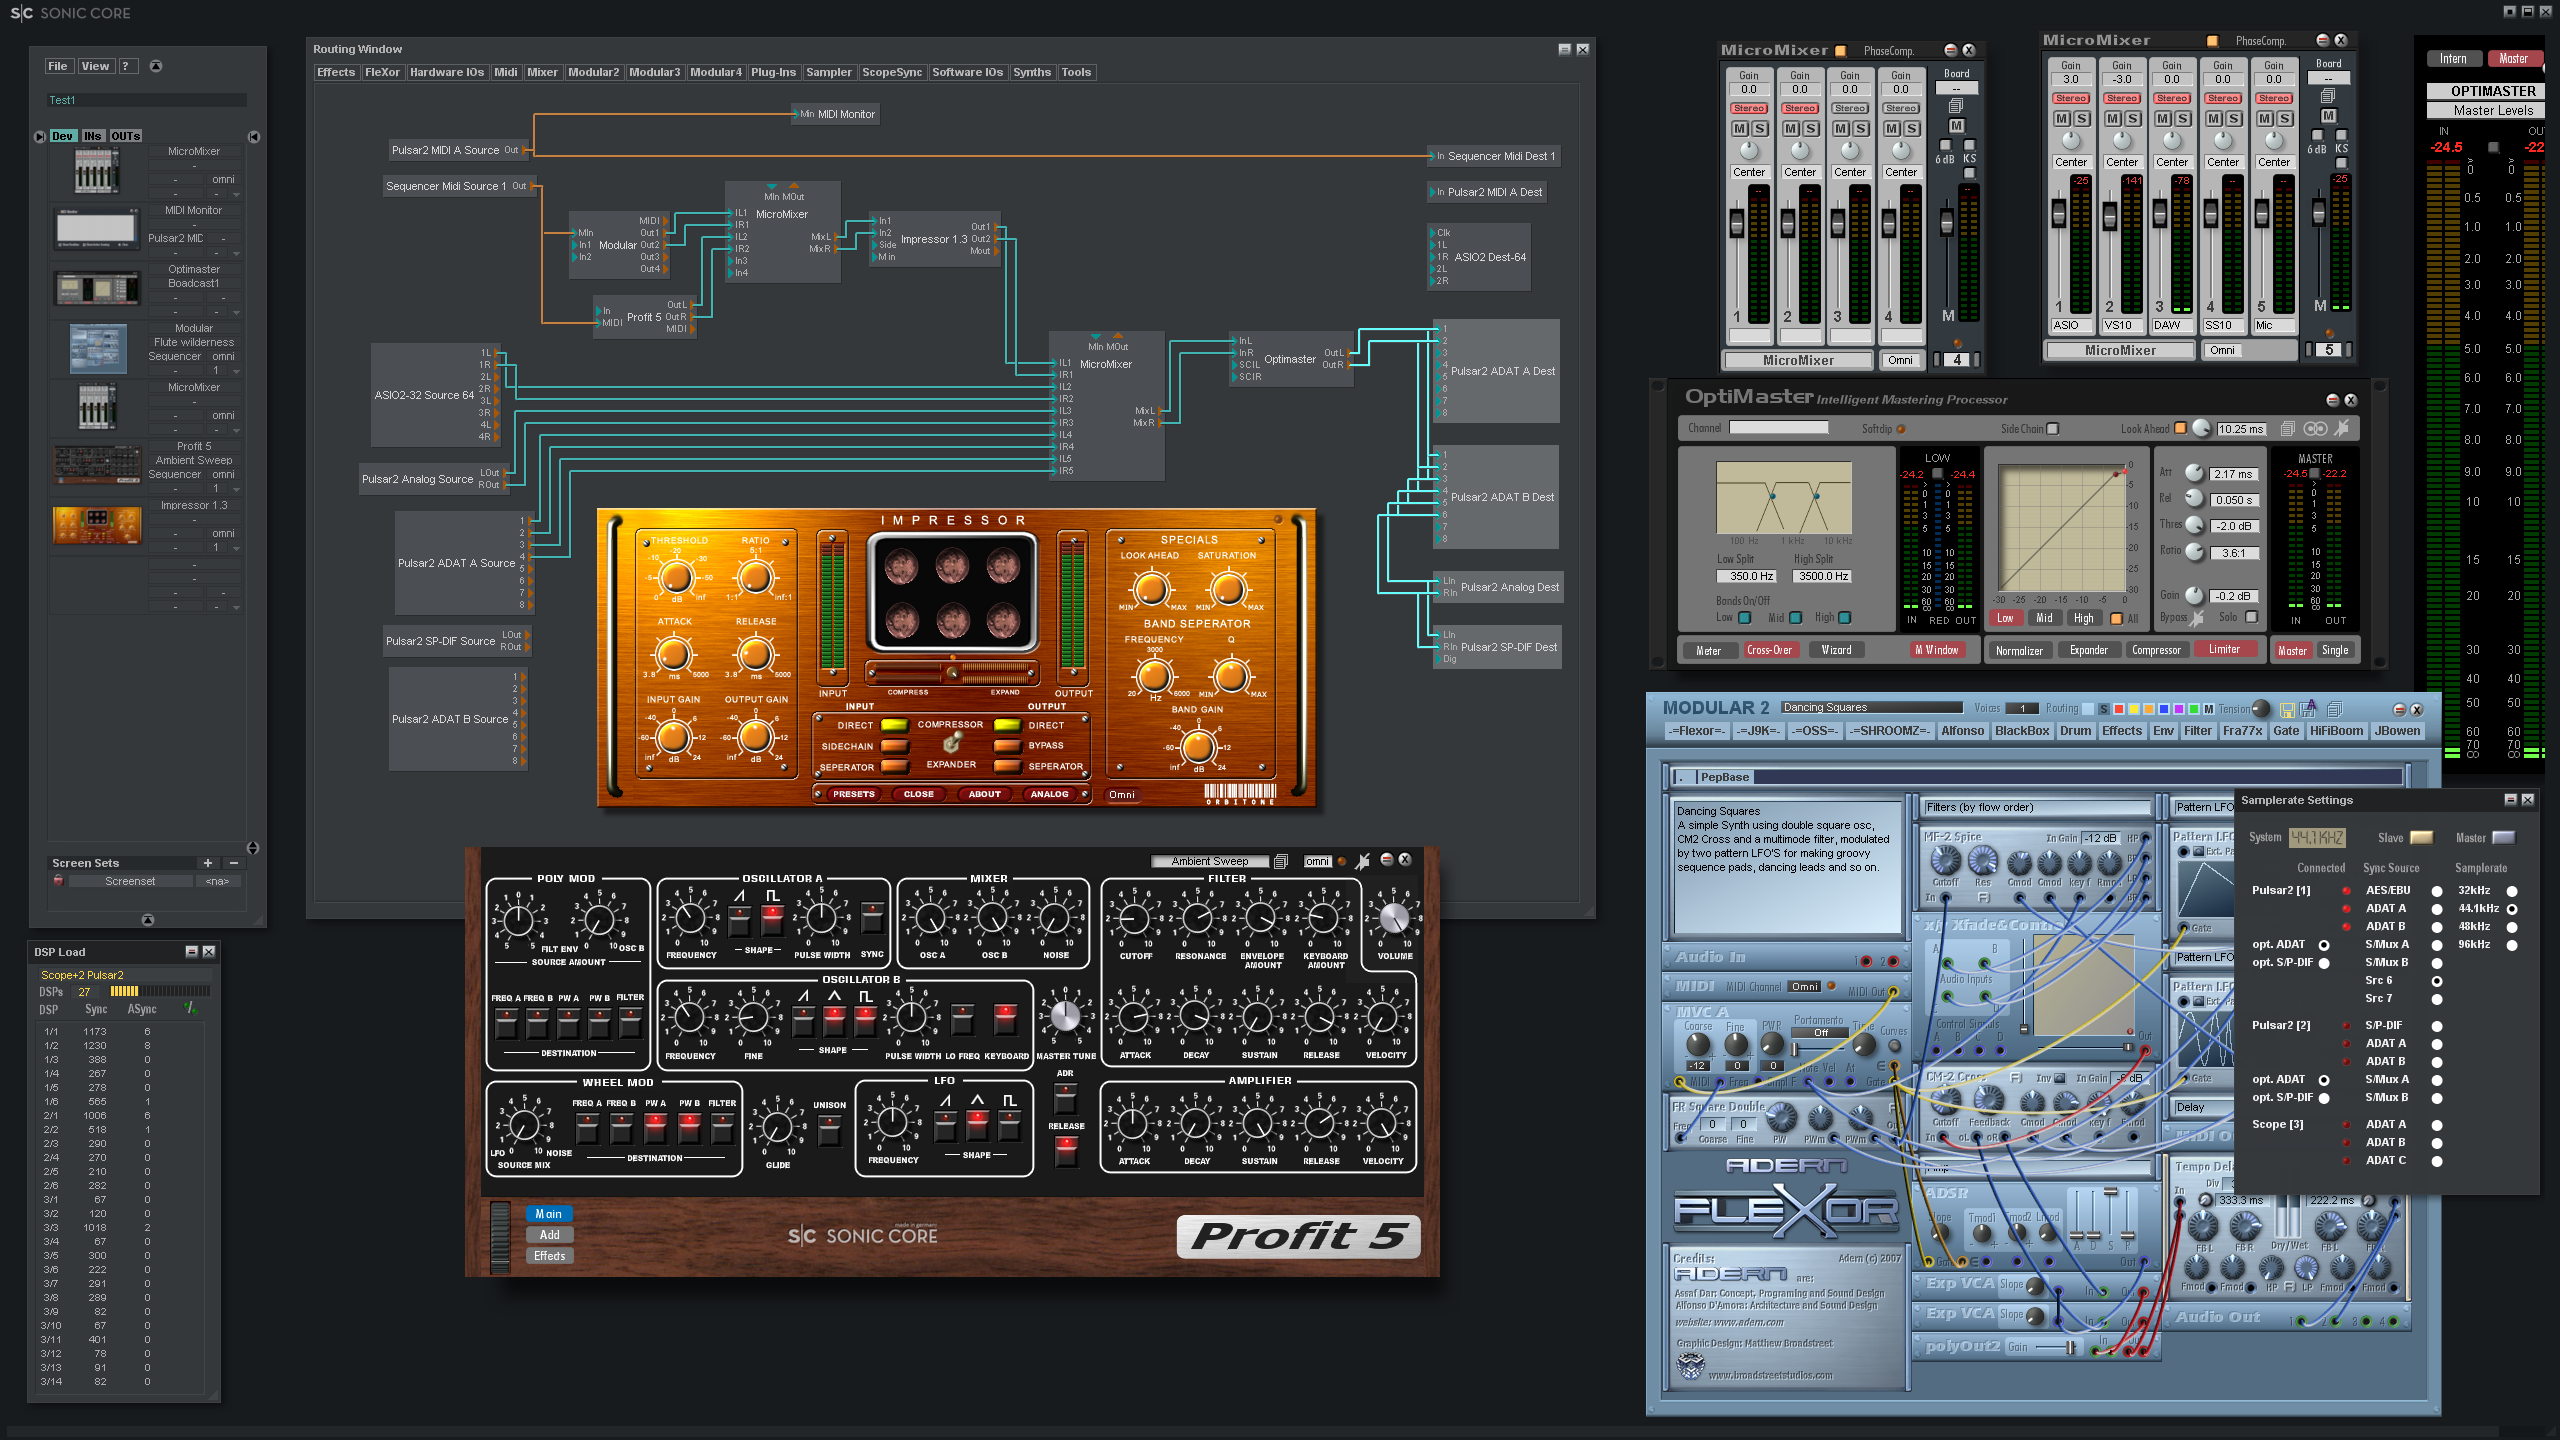This screenshot has width=2560, height=1440.
Task: Open the preset list icon in OptiMaster header
Action: (x=2287, y=428)
